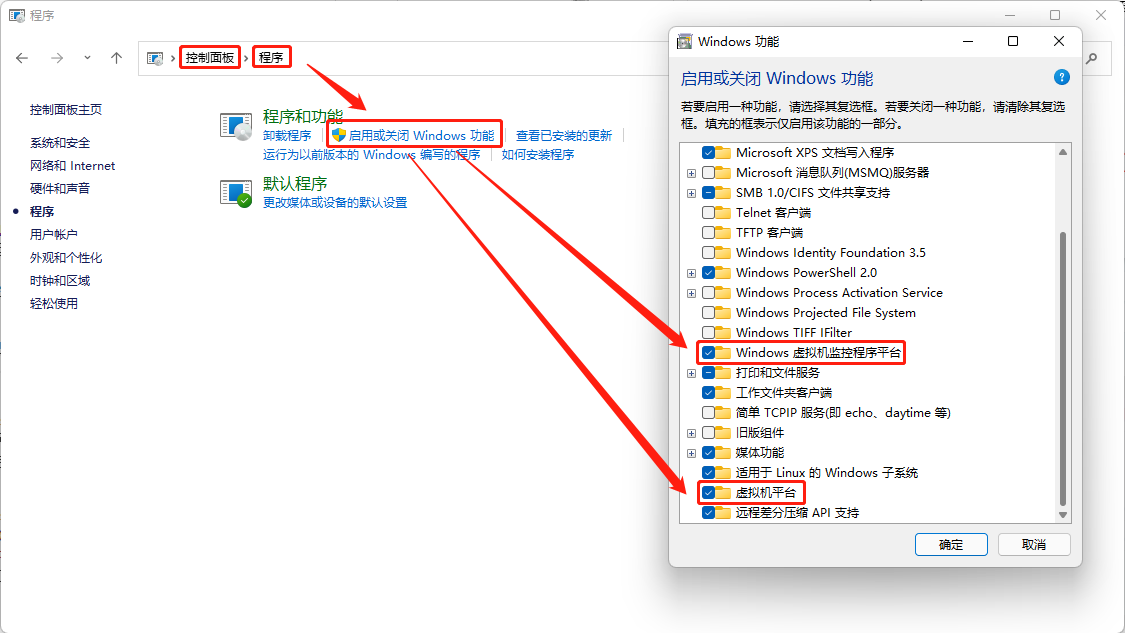Click scroll down arrow in features list
The height and width of the screenshot is (633, 1125).
click(1063, 515)
